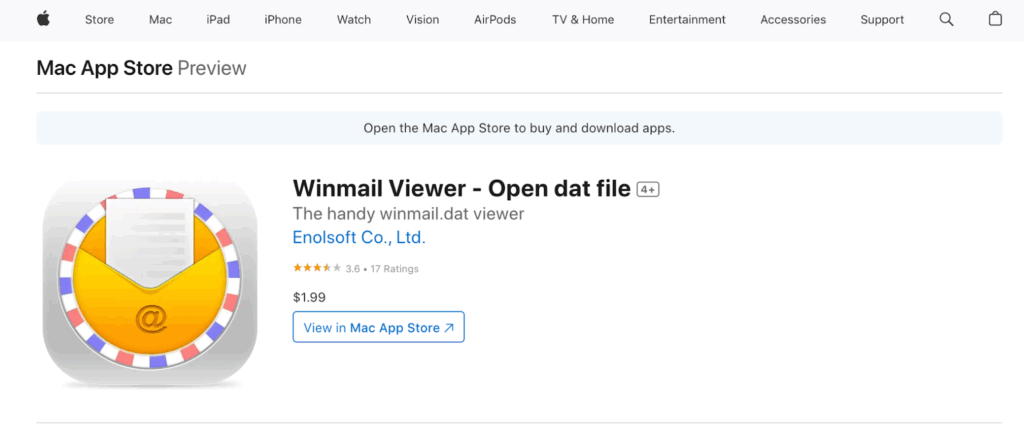The image size is (1024, 435).
Task: Open the search magnifier icon
Action: (946, 19)
